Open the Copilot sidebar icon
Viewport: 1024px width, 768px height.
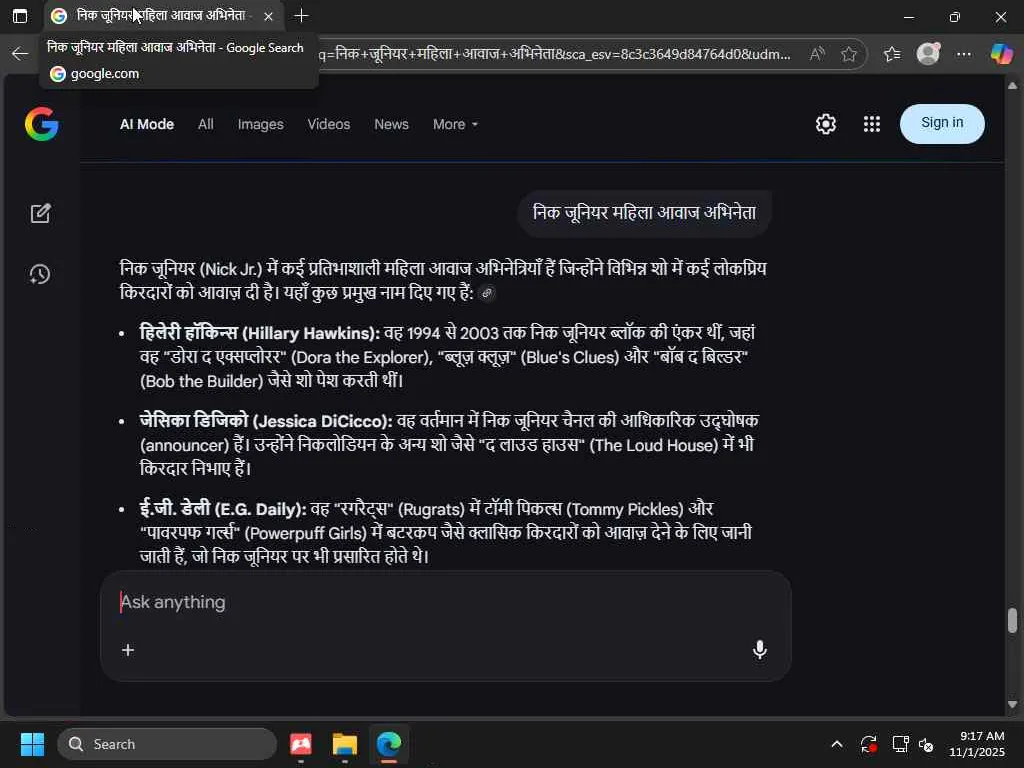pyautogui.click(x=1001, y=54)
